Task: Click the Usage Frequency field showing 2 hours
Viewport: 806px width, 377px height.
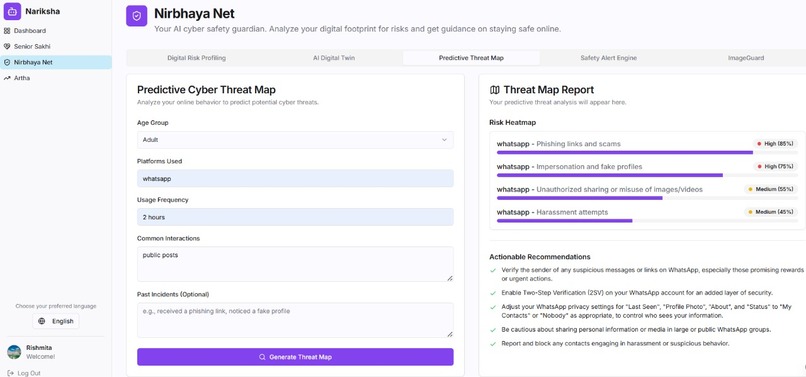Action: pos(295,217)
